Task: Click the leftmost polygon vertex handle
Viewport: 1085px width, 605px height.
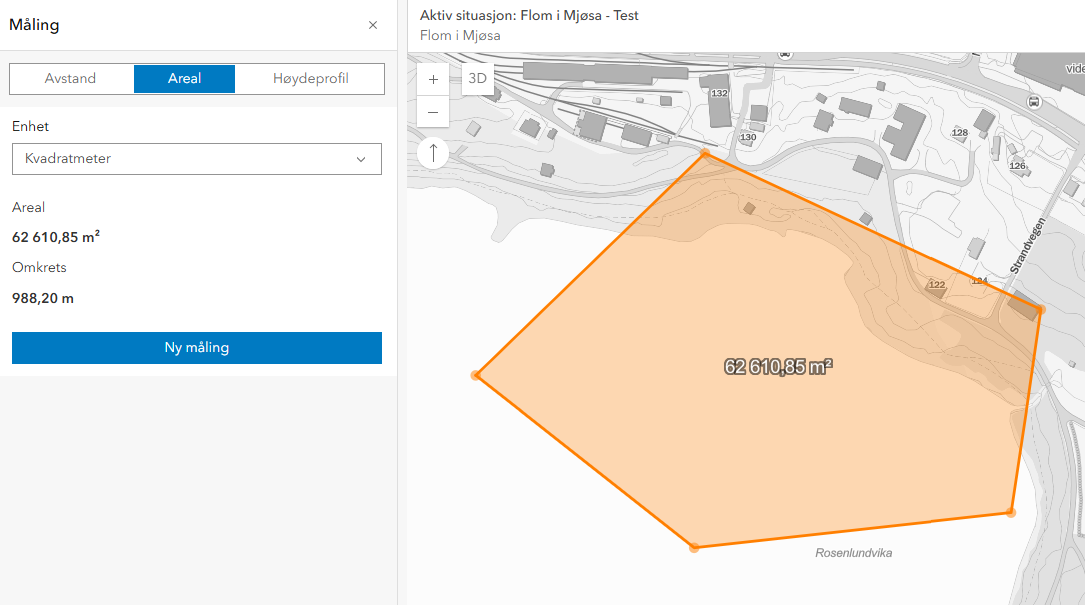Action: click(x=476, y=375)
